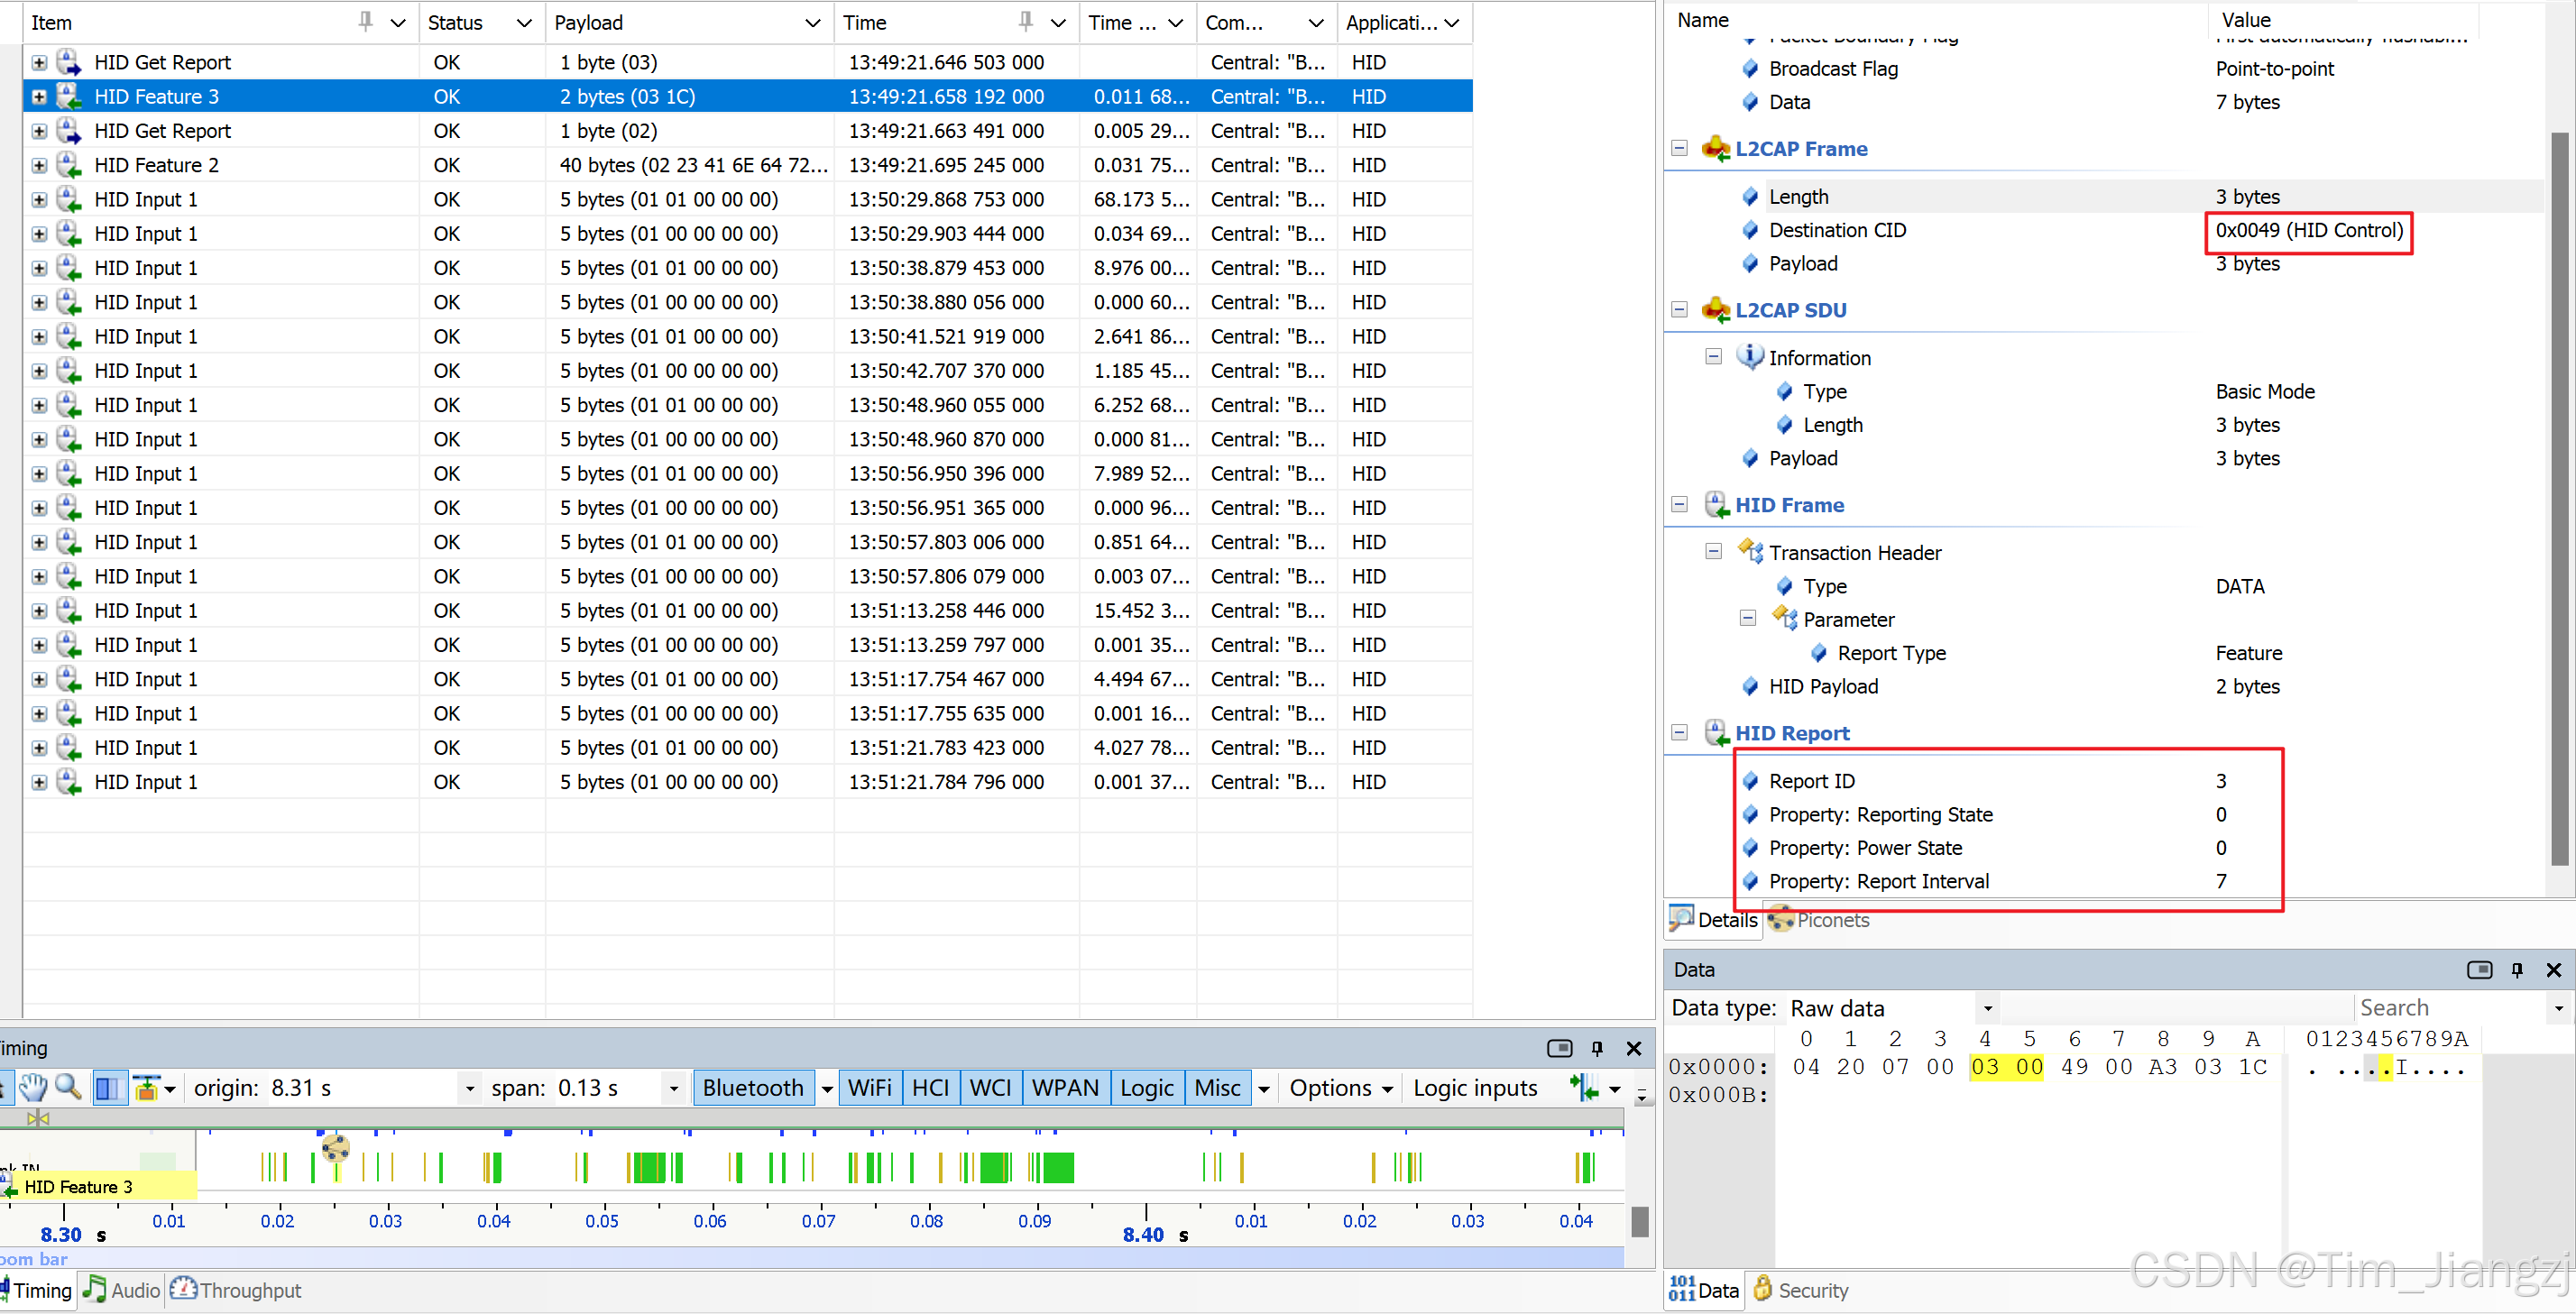This screenshot has height=1314, width=2576.
Task: Select the magnifier zoom tool
Action: pos(68,1087)
